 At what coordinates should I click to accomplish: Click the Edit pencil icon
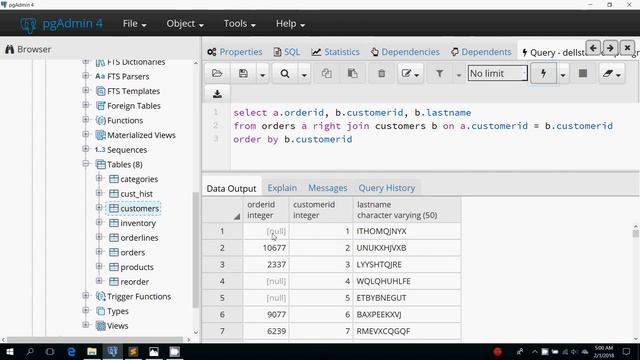(x=406, y=73)
